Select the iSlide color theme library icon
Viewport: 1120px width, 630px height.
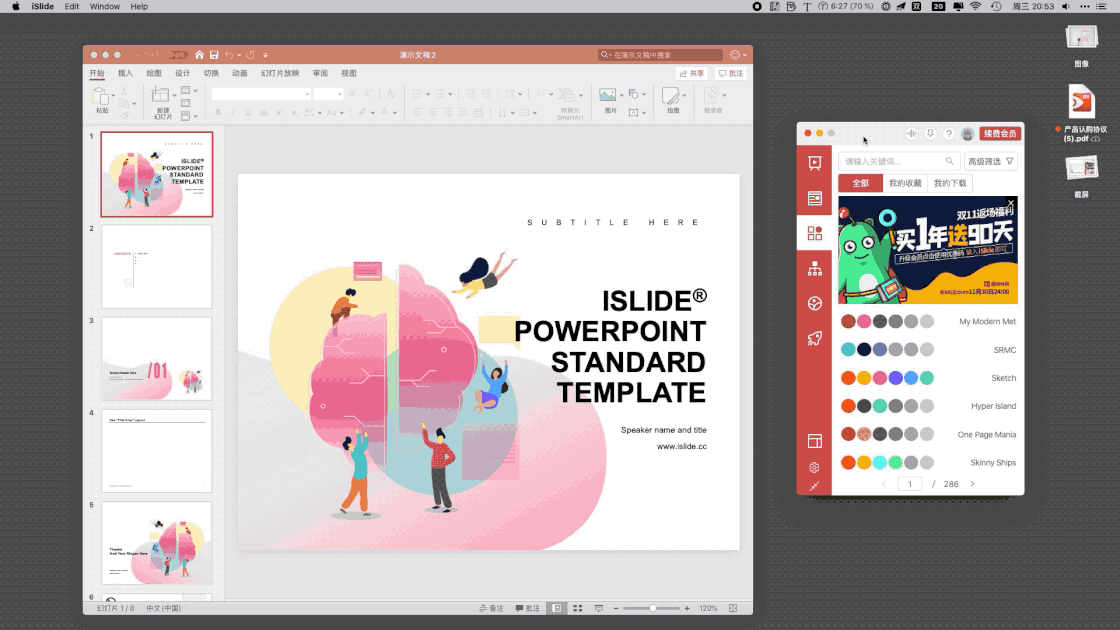click(814, 233)
